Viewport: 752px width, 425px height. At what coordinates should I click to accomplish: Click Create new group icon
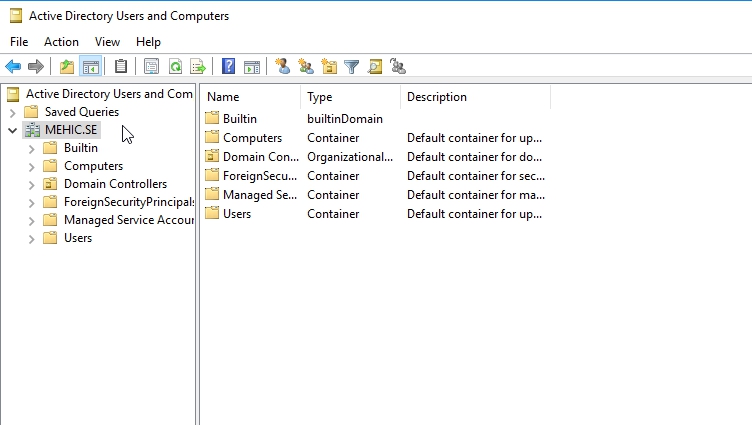pos(306,67)
